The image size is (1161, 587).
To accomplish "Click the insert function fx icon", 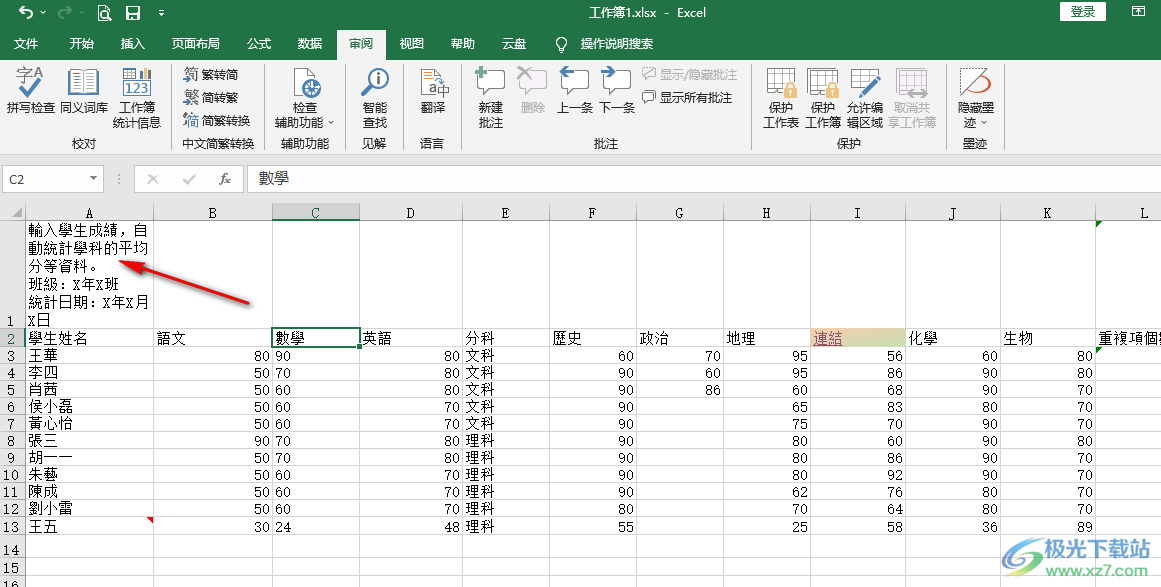I will (x=225, y=179).
